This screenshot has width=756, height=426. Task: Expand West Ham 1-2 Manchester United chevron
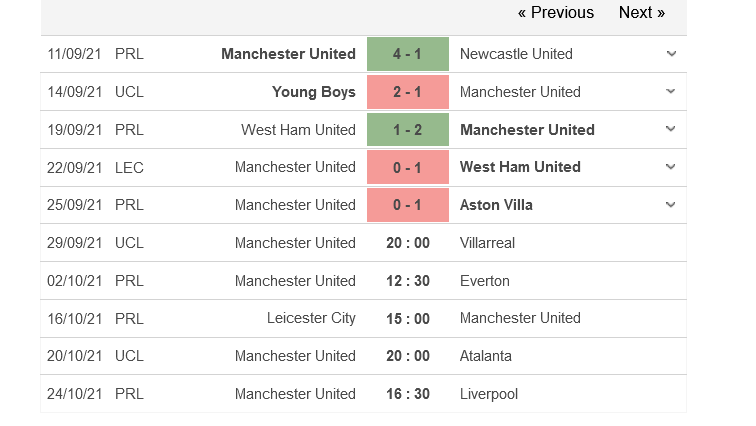tap(671, 129)
